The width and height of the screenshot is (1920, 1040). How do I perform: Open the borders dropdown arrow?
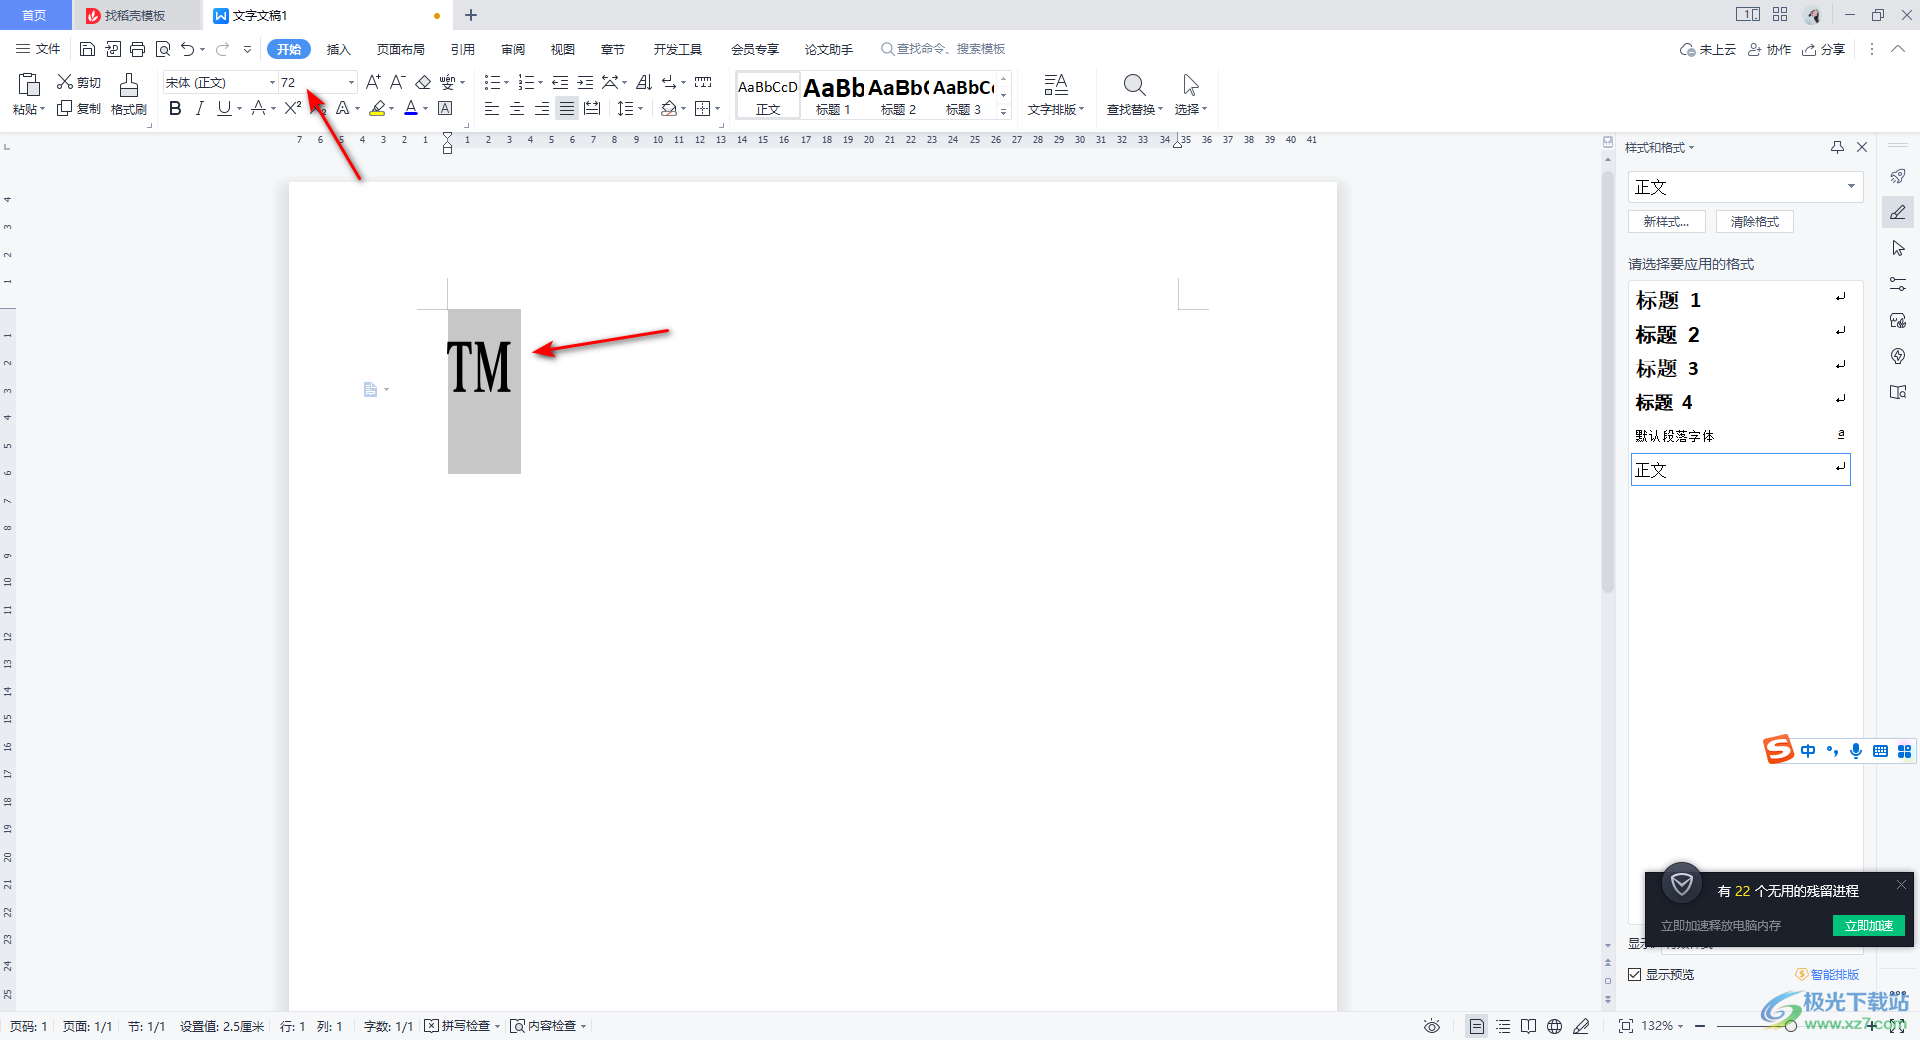pyautogui.click(x=718, y=108)
